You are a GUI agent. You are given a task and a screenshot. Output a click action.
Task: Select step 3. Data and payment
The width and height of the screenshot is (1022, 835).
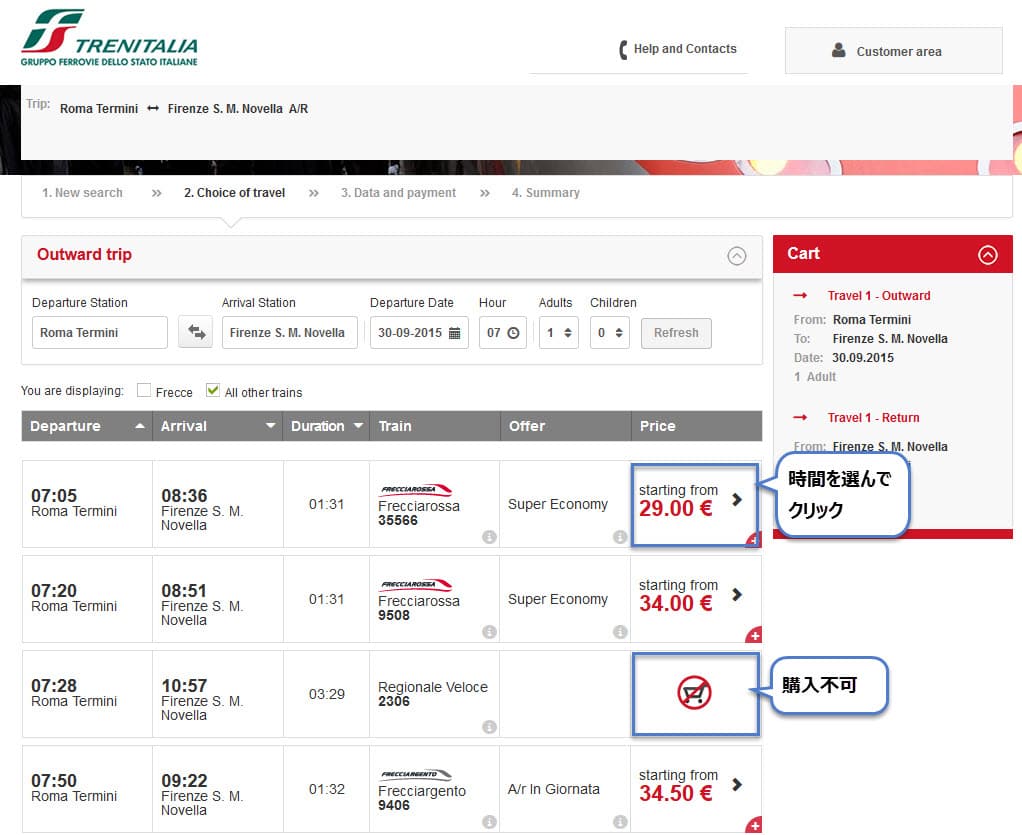point(398,193)
